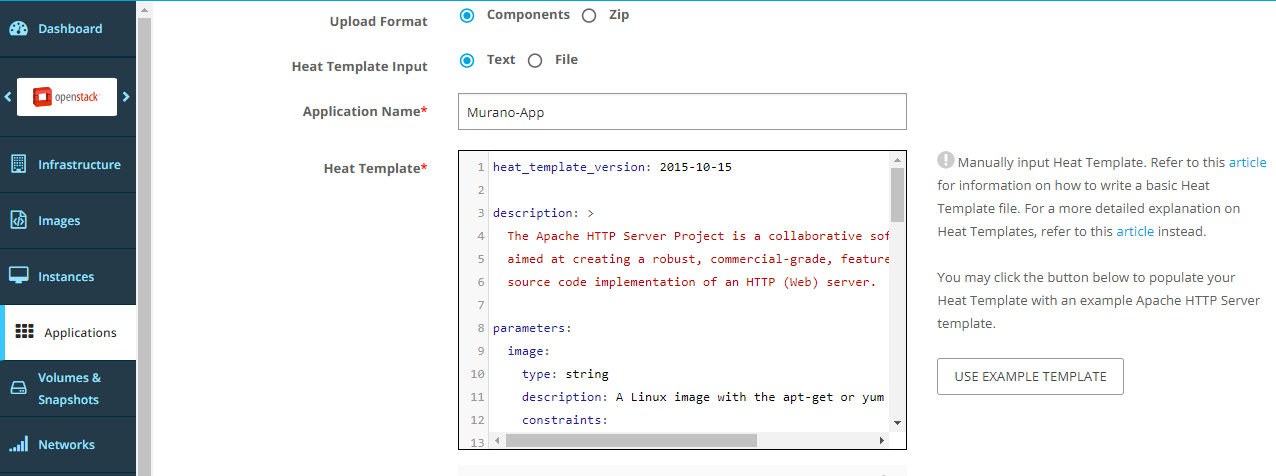Screen dimensions: 1276x476
Task: Choose File as Heat Template input
Action: (x=535, y=61)
